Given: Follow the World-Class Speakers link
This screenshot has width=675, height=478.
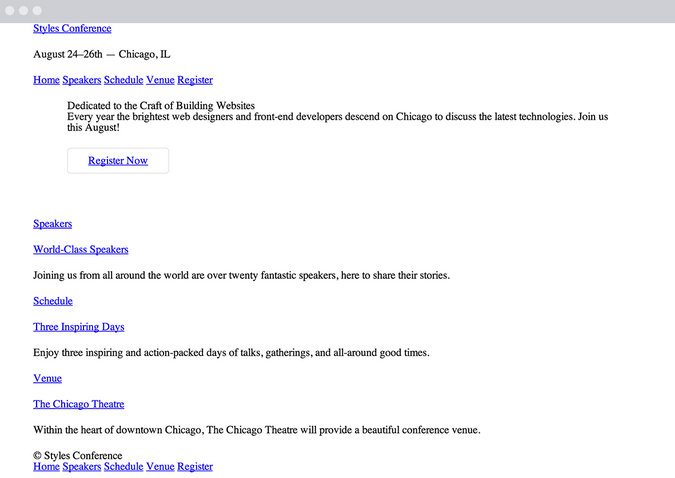Looking at the screenshot, I should pyautogui.click(x=81, y=250).
